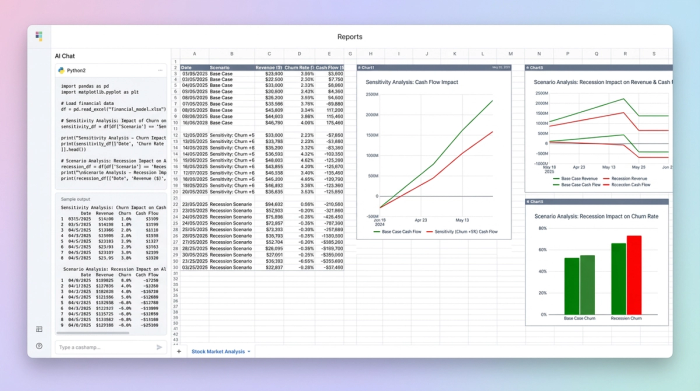Click the Apr 23 axis label in the Sensitivity chart
700x391 pixels.
[421, 220]
